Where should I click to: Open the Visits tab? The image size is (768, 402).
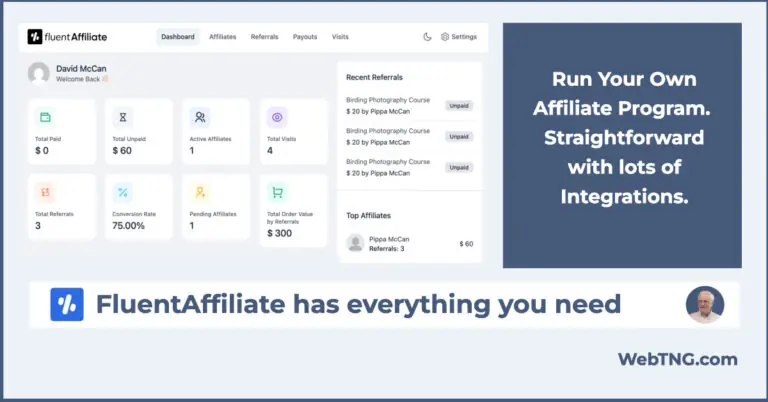point(340,37)
